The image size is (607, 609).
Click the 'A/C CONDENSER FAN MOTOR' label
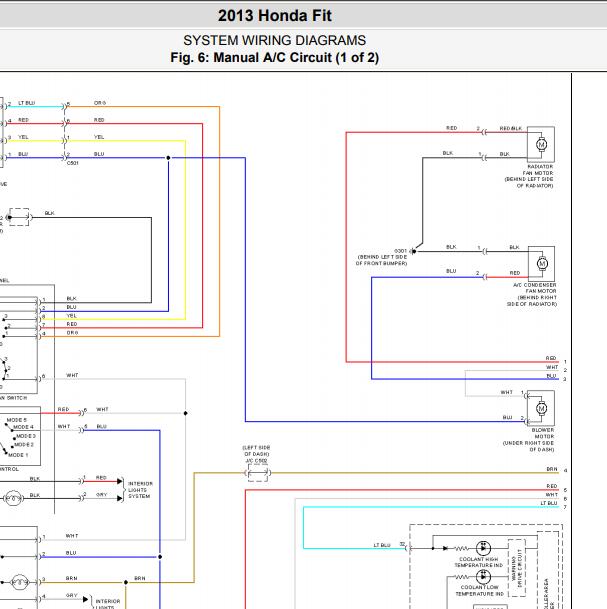click(535, 288)
